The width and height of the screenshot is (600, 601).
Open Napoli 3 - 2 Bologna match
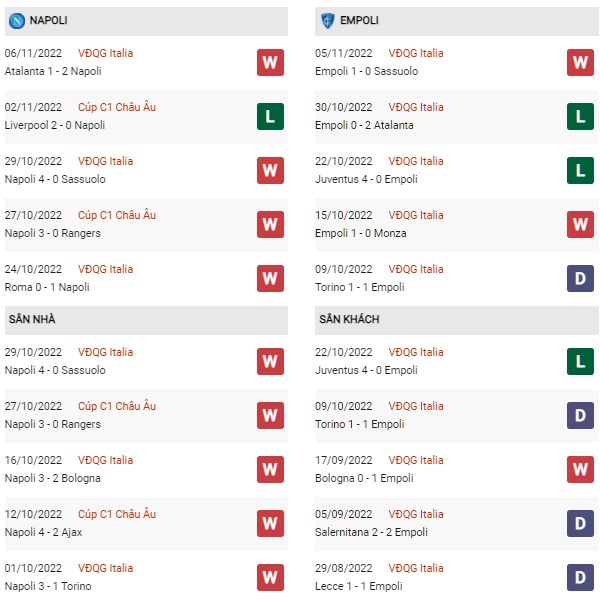click(53, 478)
